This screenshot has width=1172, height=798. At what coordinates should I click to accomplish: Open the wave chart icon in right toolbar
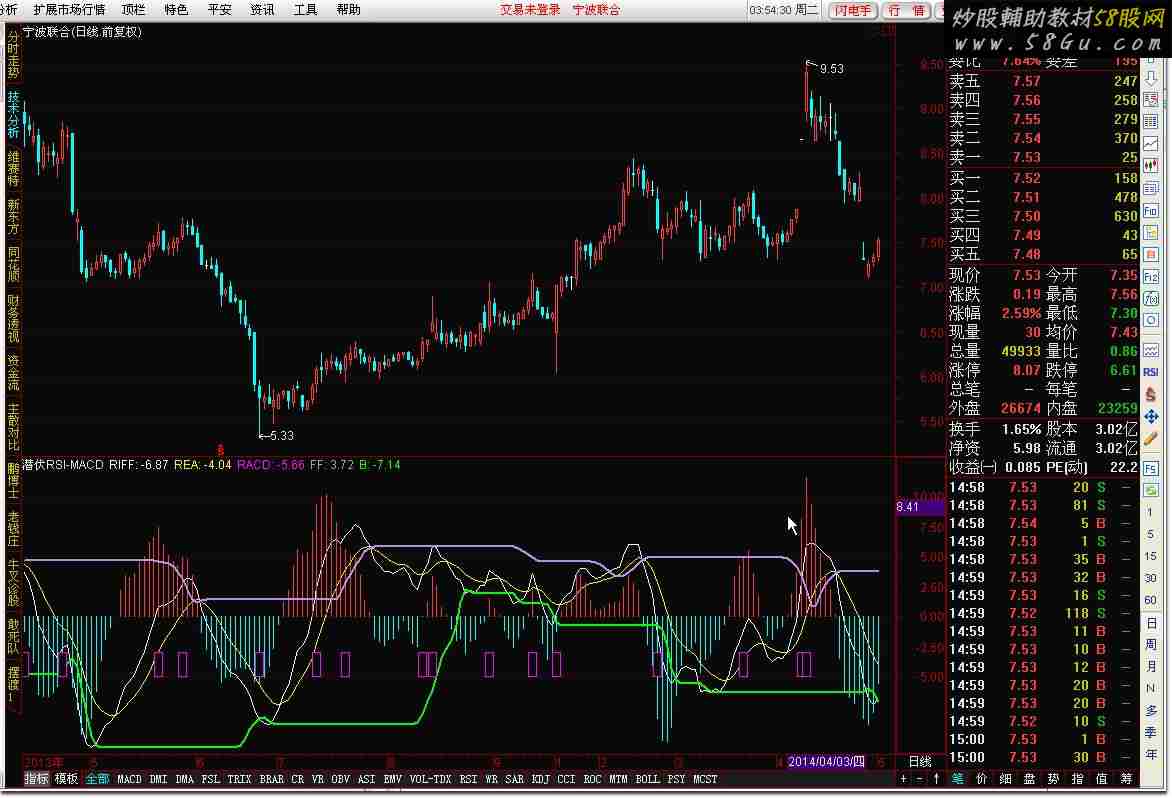click(x=1151, y=350)
